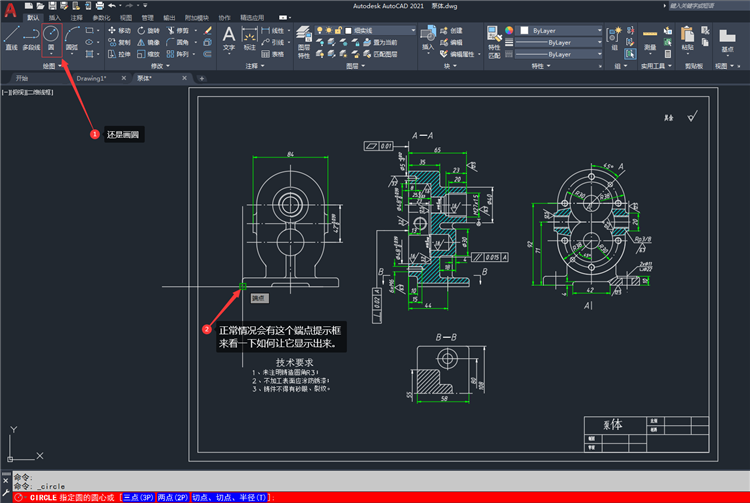Click the Scale (缩放) tool
Viewport: 750px width, 503px height.
click(148, 54)
